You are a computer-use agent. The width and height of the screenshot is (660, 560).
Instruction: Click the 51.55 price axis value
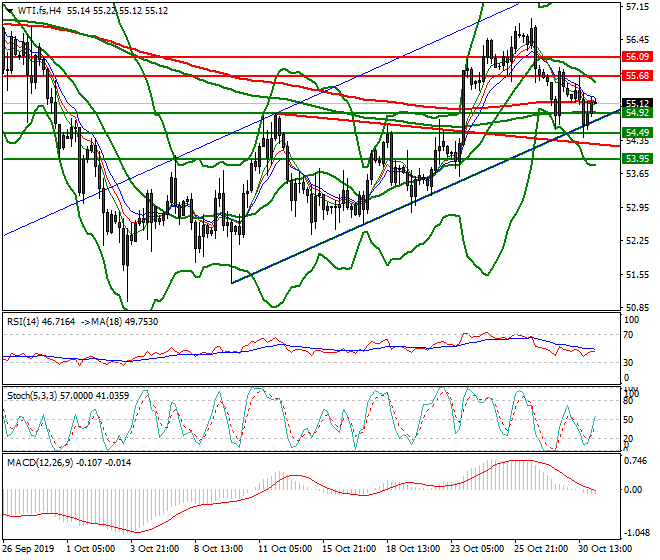(x=637, y=275)
